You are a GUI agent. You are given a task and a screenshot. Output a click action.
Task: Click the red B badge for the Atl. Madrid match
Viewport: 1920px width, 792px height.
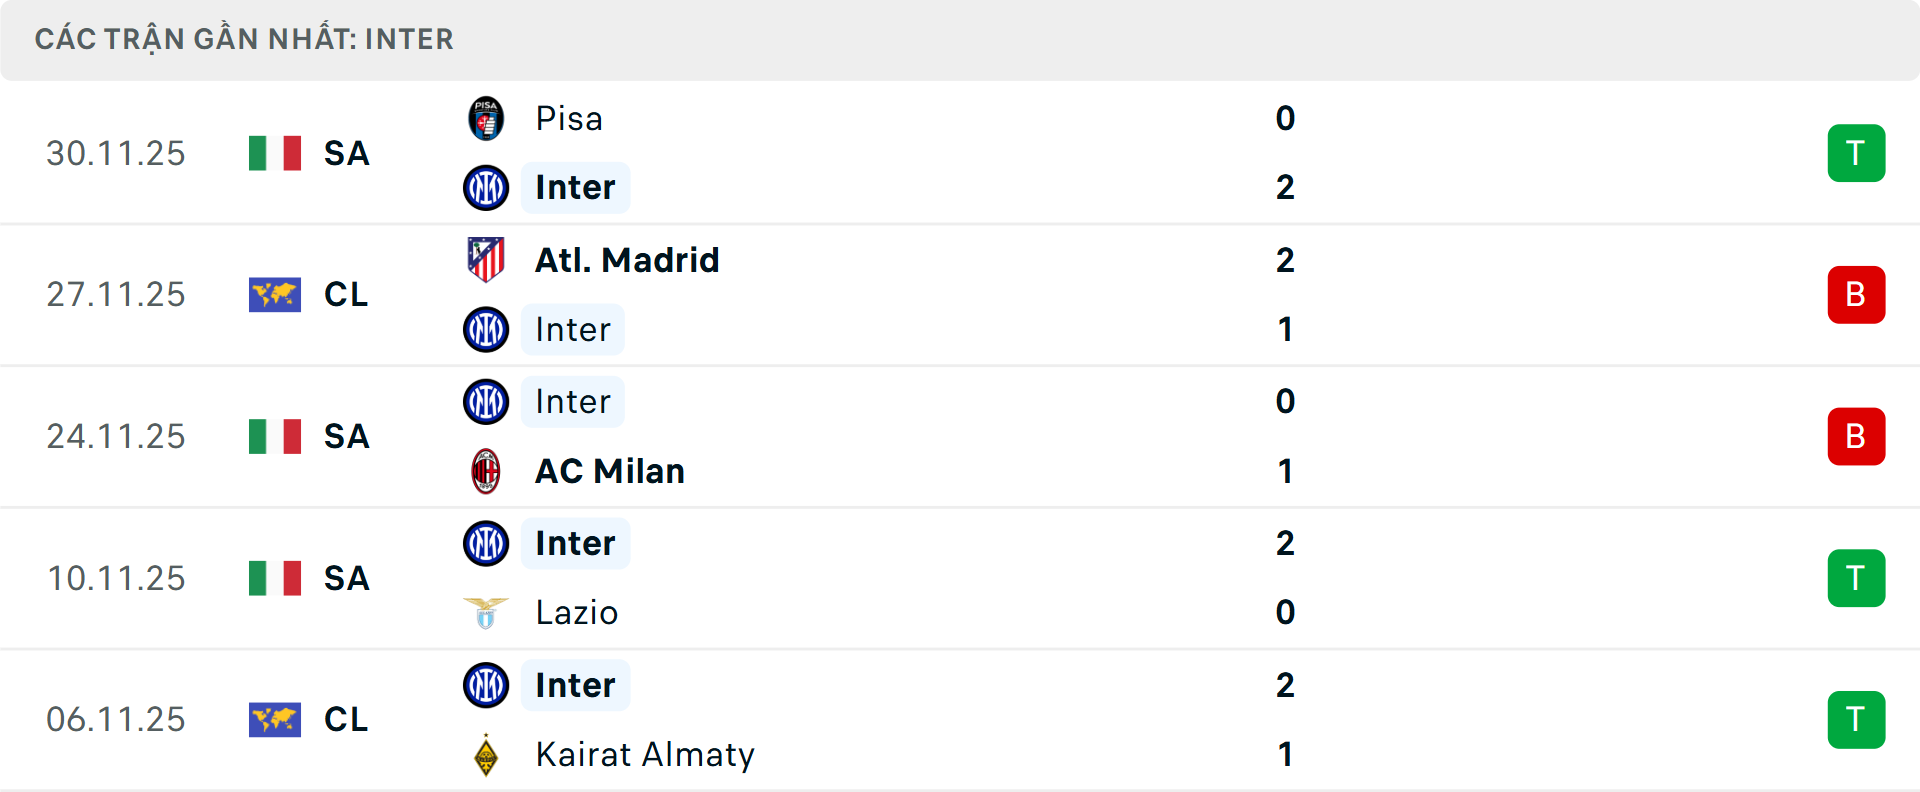point(1857,295)
